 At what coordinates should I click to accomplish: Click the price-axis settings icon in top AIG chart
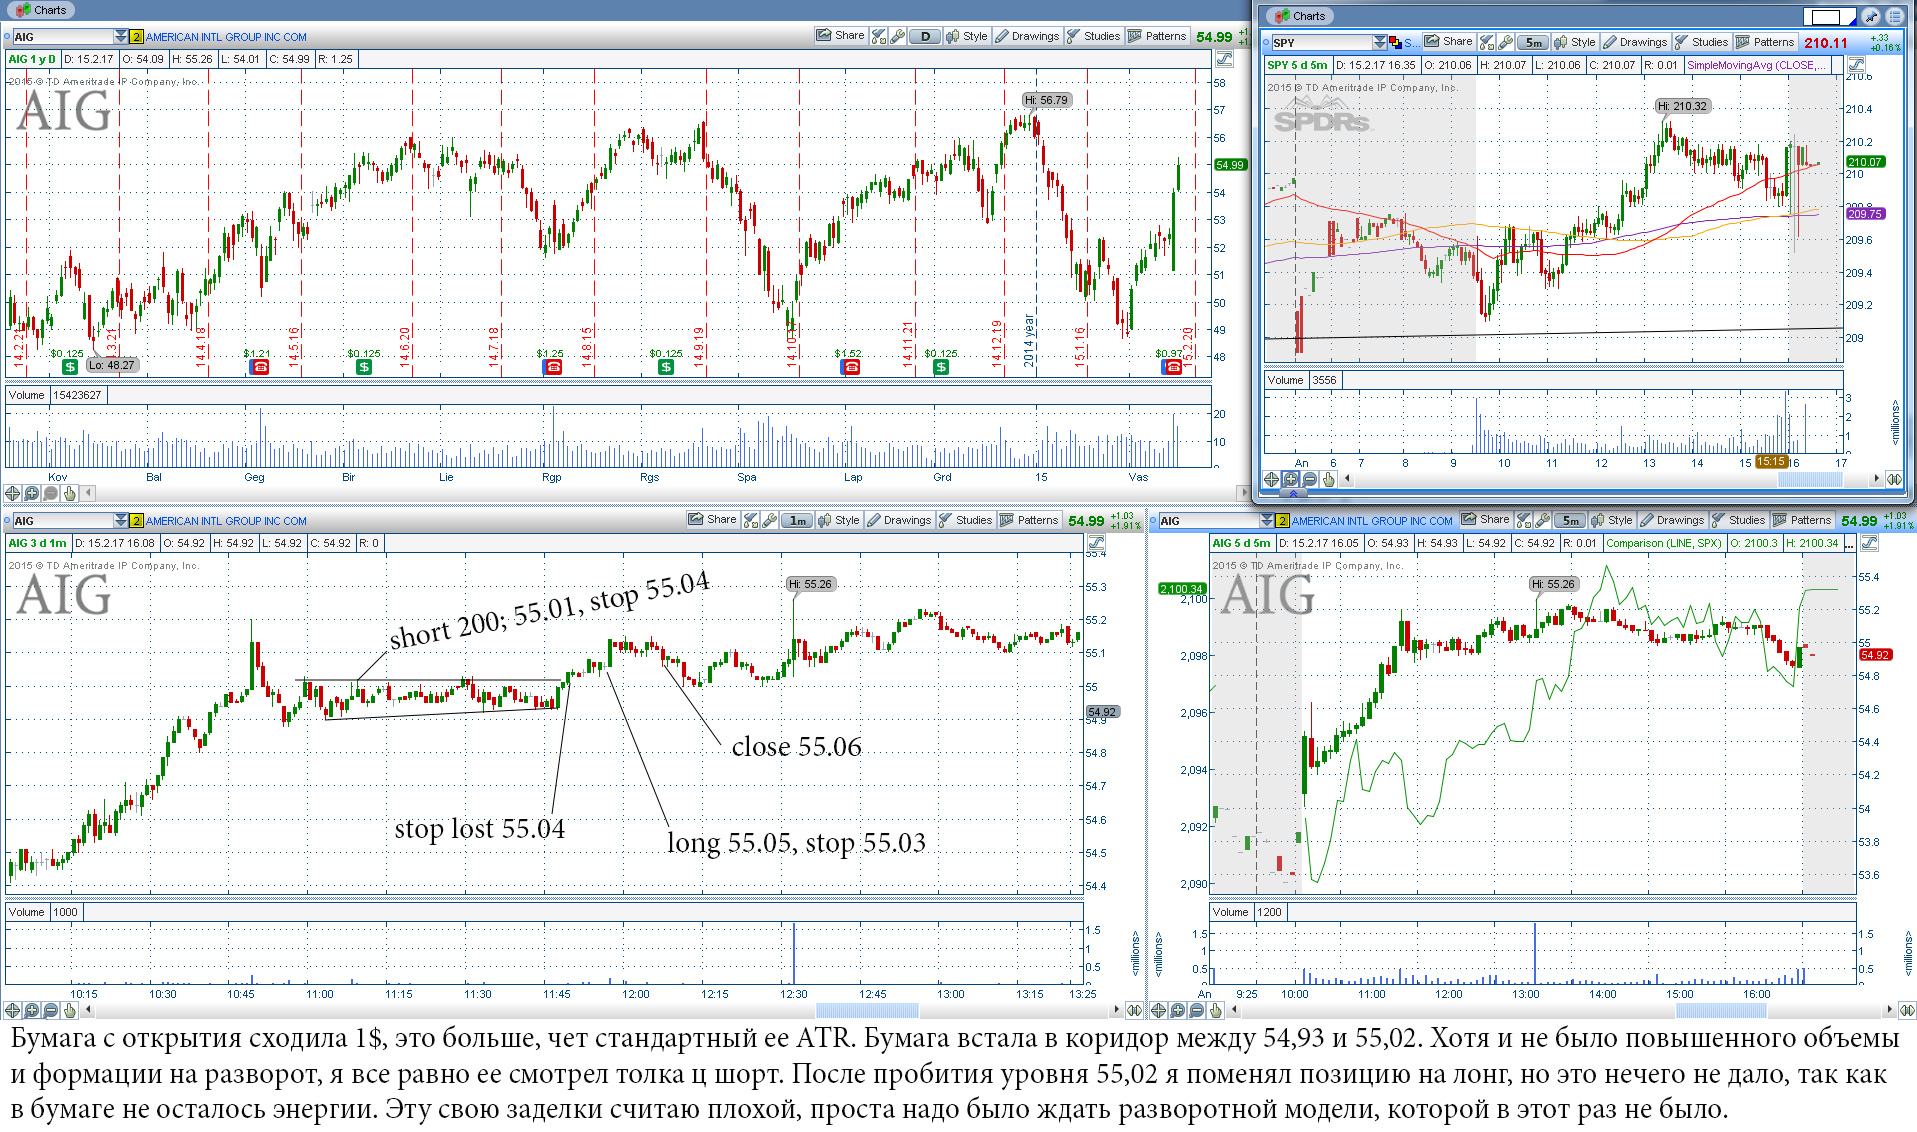coord(1224,59)
